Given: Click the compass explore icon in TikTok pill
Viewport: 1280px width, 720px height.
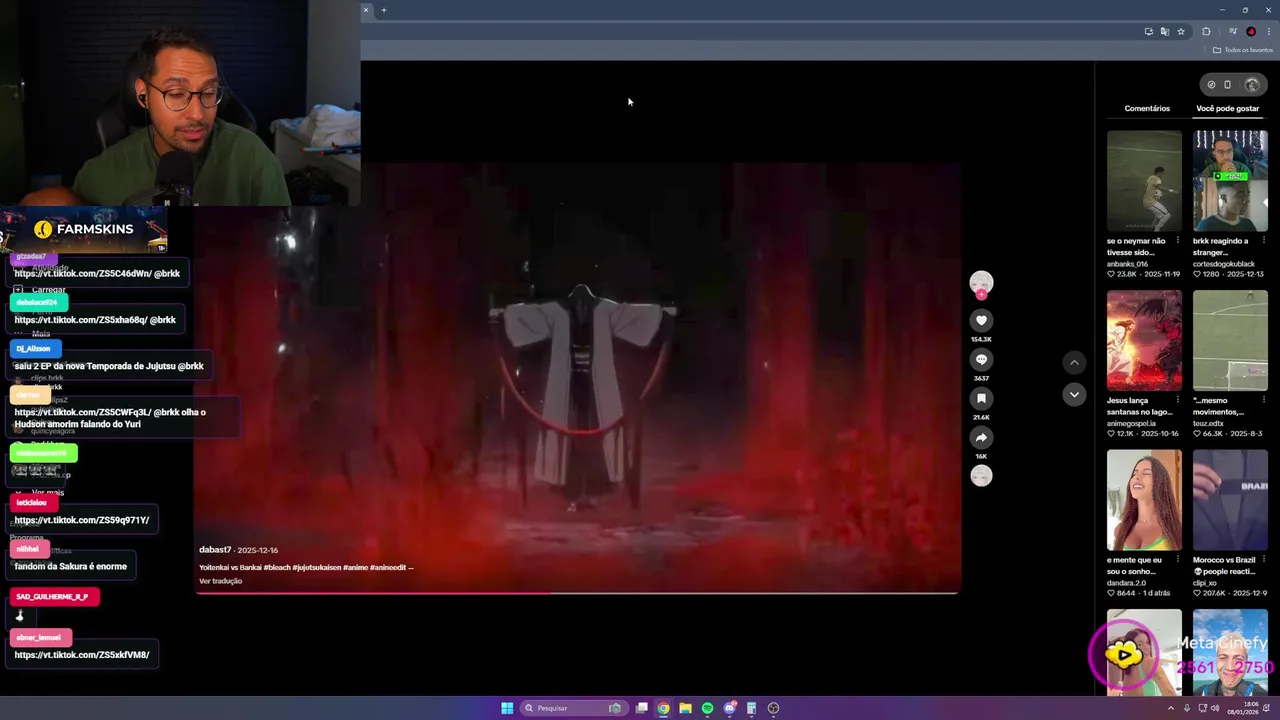Looking at the screenshot, I should click(x=1211, y=84).
